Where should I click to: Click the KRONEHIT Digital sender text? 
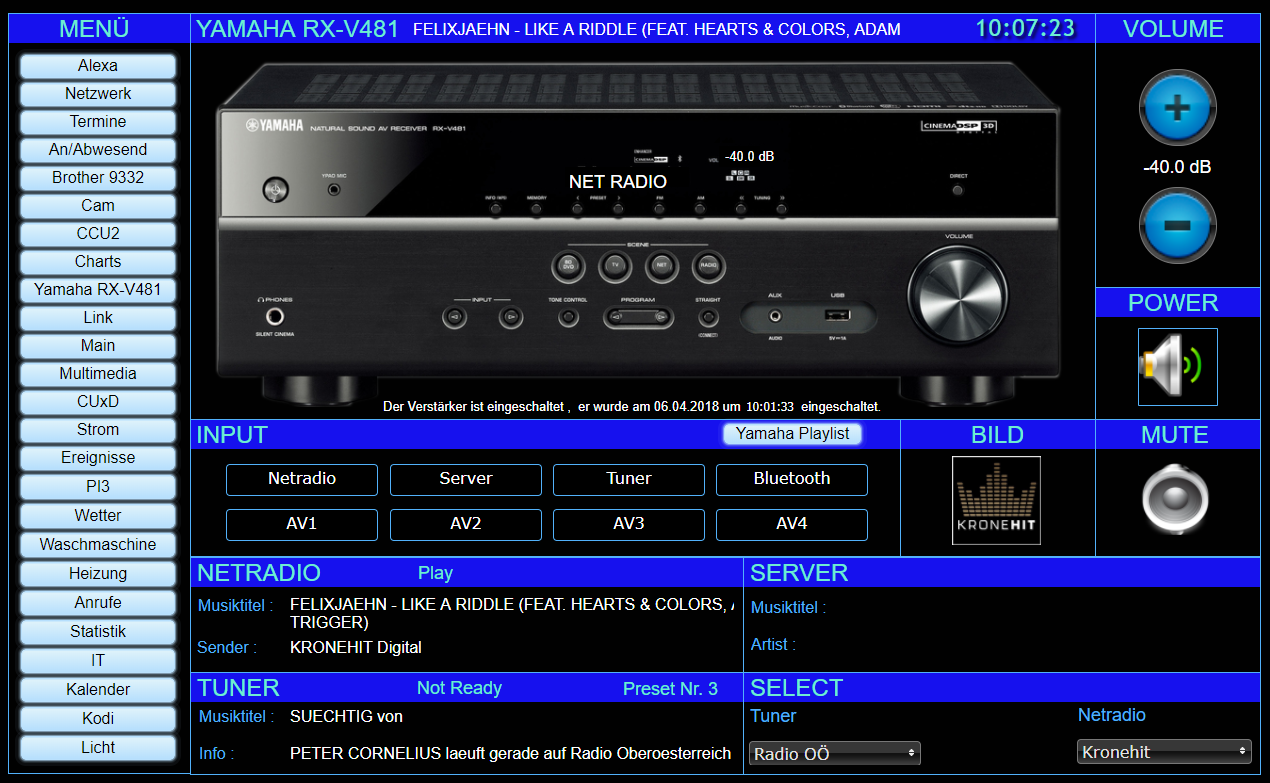(x=356, y=648)
